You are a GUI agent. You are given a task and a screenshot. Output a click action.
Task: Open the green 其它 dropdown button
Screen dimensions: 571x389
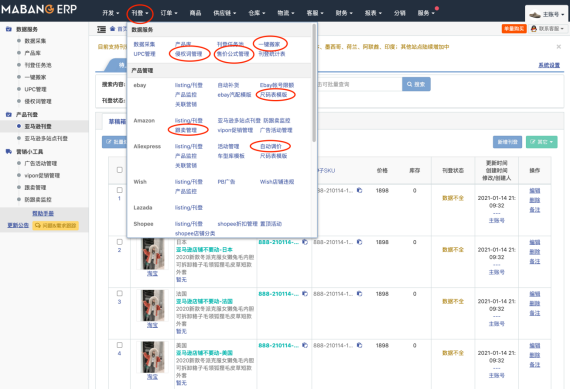click(542, 142)
